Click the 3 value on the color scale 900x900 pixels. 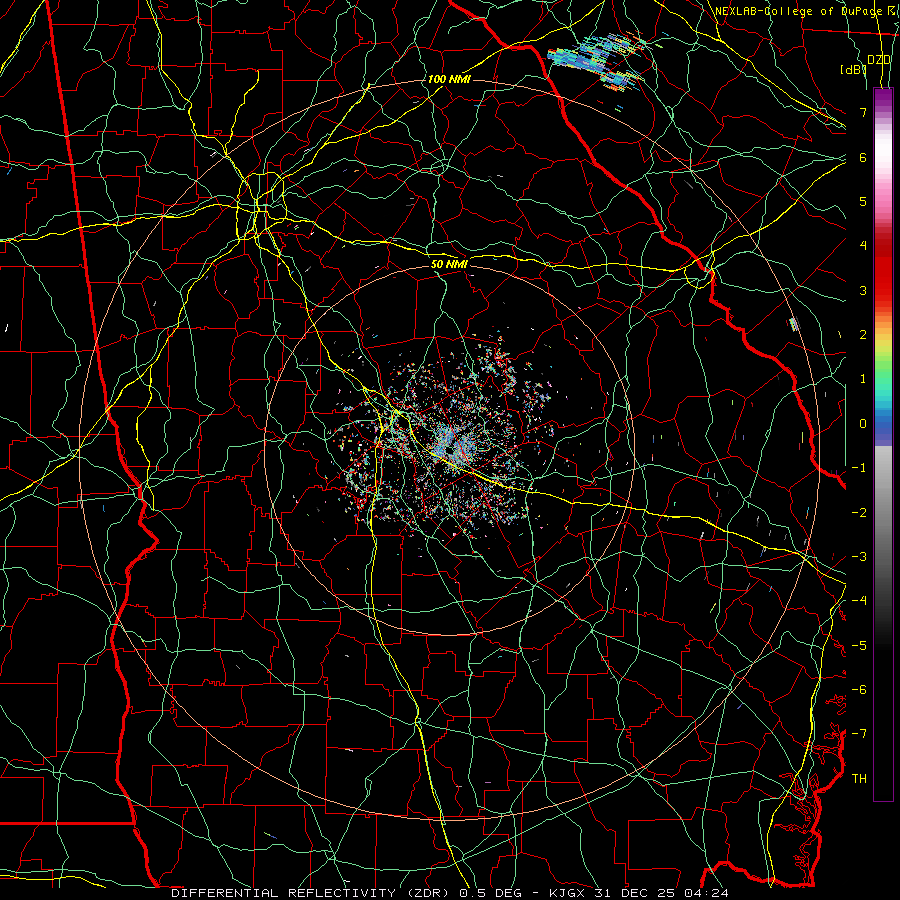click(863, 290)
